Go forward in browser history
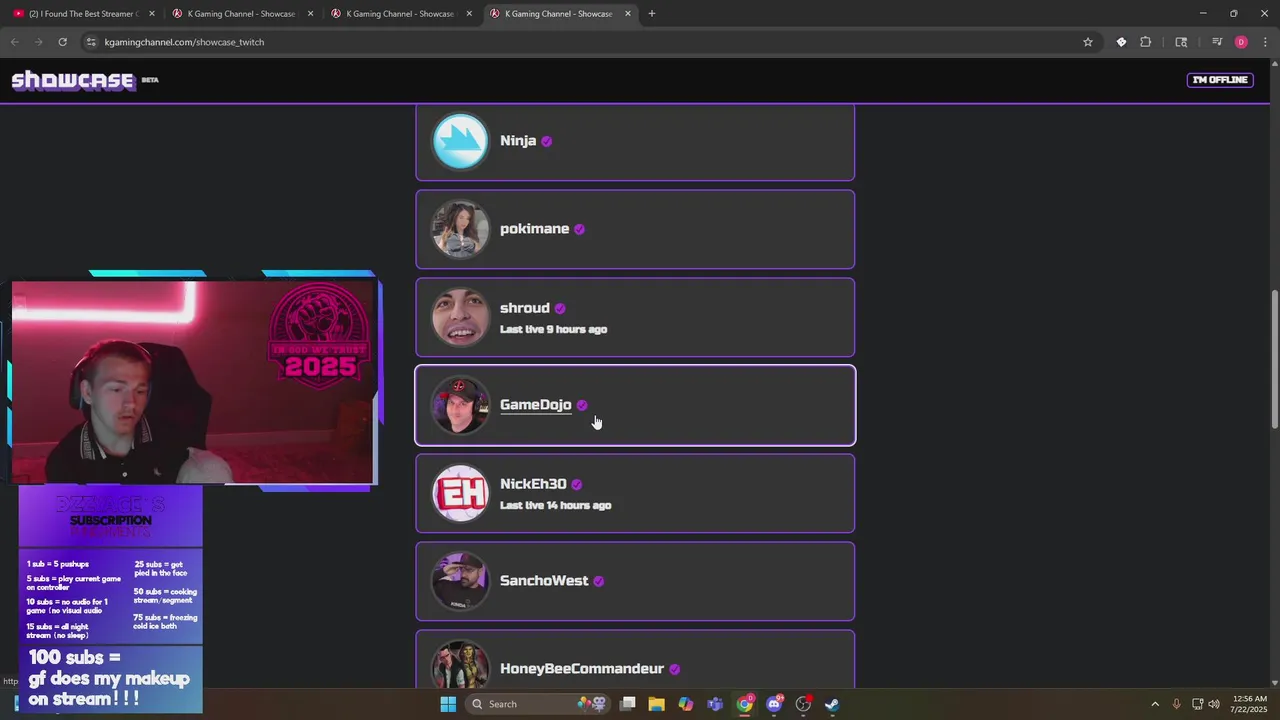1280x720 pixels. [38, 42]
